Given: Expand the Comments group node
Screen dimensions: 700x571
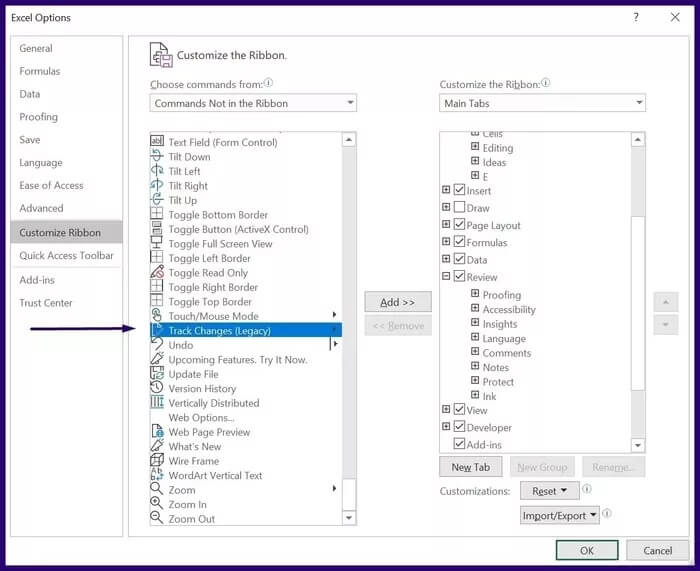Looking at the screenshot, I should 475,352.
